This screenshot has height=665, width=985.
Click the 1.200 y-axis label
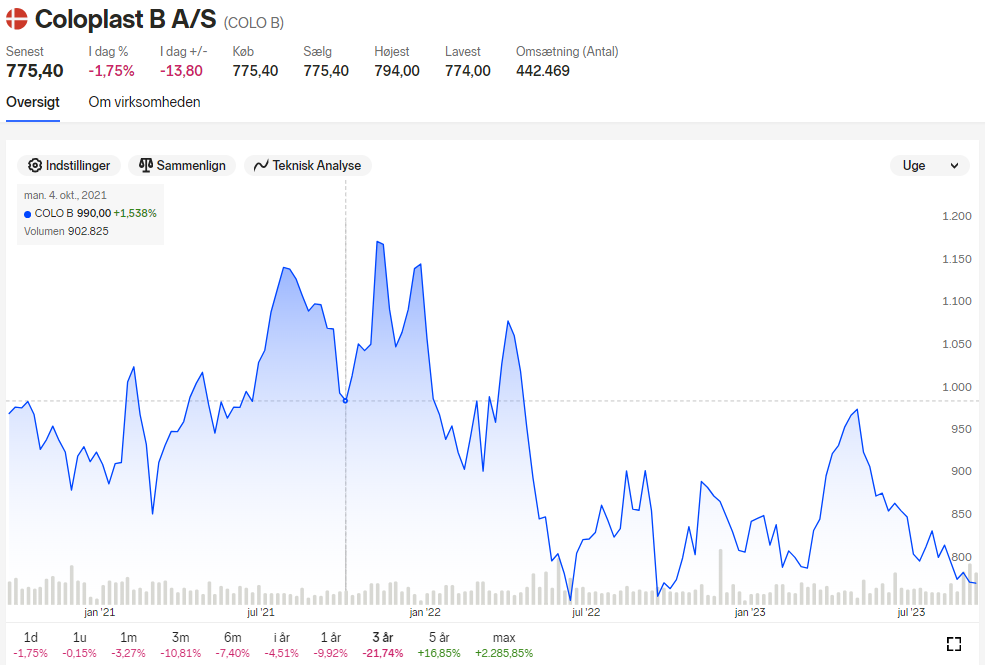(x=957, y=216)
